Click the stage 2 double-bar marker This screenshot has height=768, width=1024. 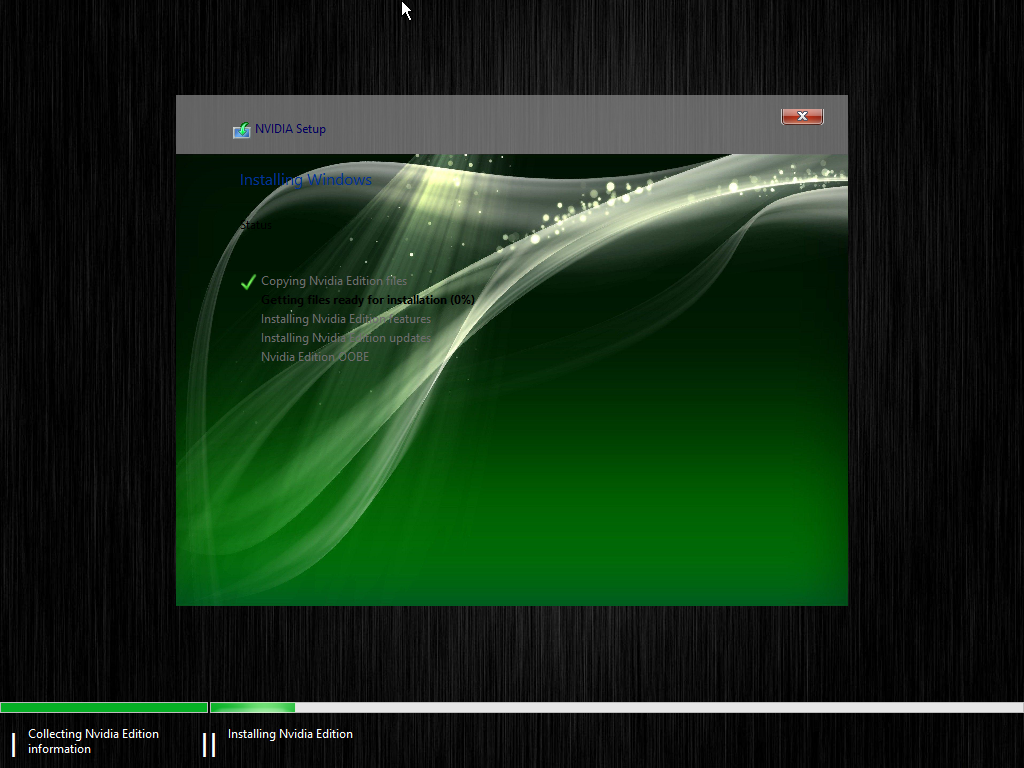[209, 744]
